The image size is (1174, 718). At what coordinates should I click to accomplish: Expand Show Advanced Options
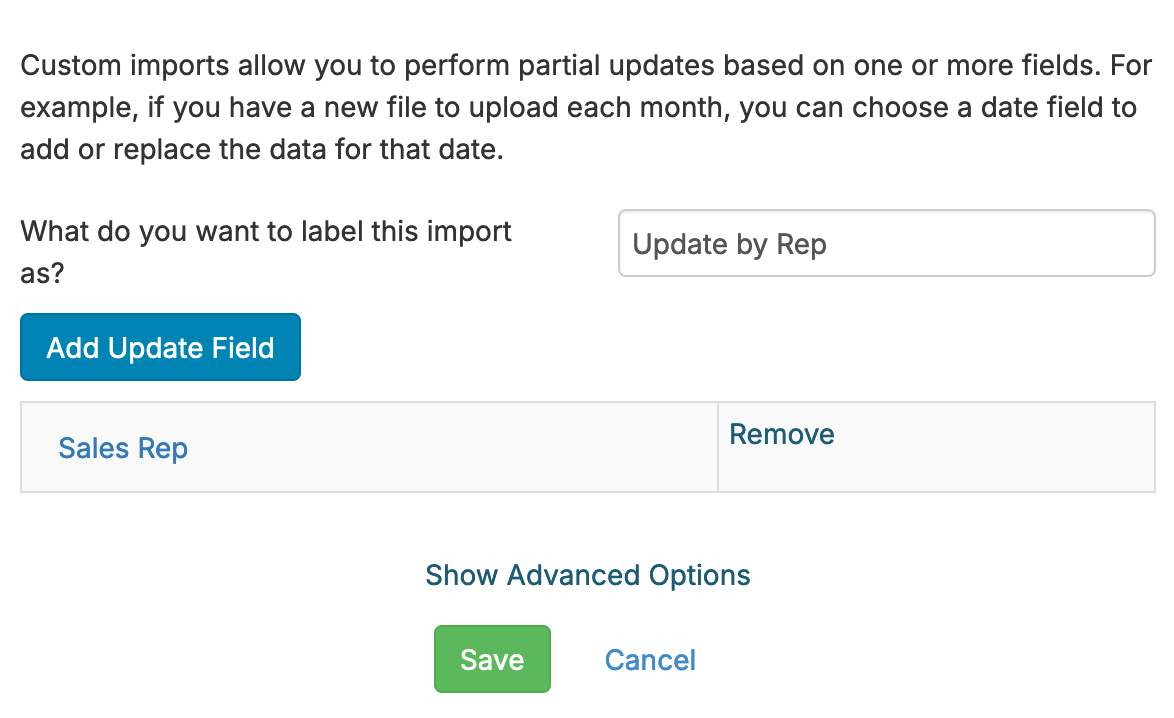click(x=587, y=575)
